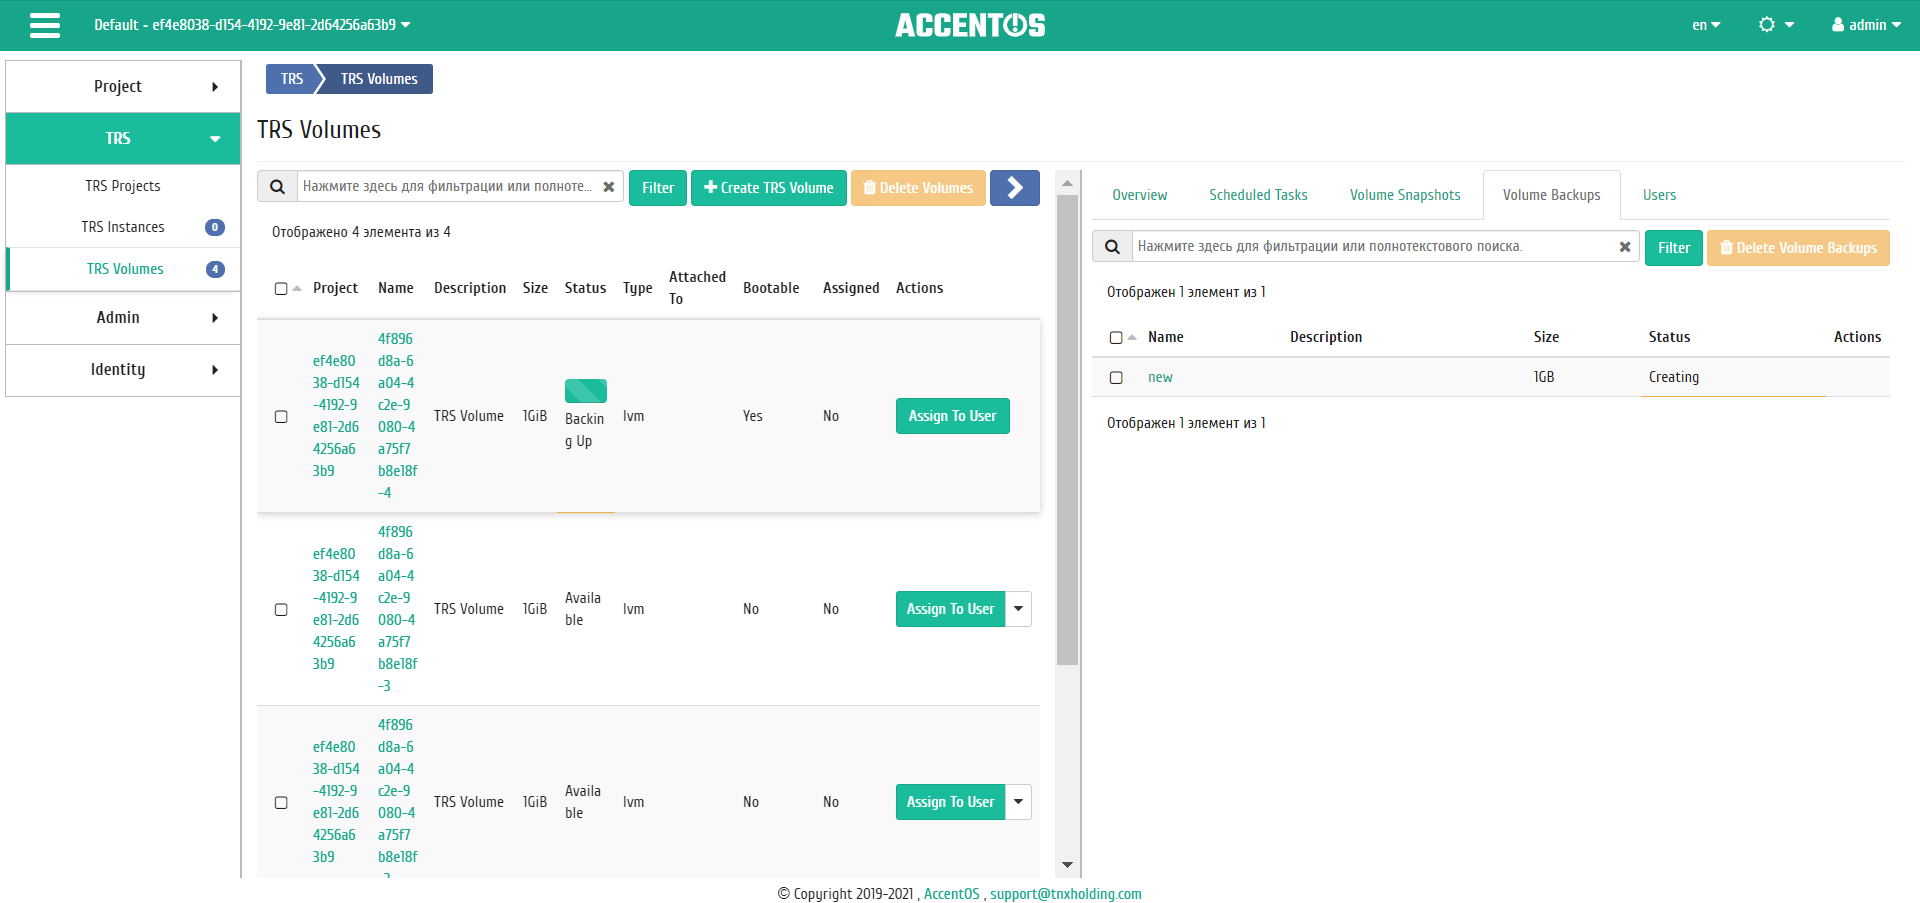
Task: Open the AccentOS footer link
Action: [x=951, y=894]
